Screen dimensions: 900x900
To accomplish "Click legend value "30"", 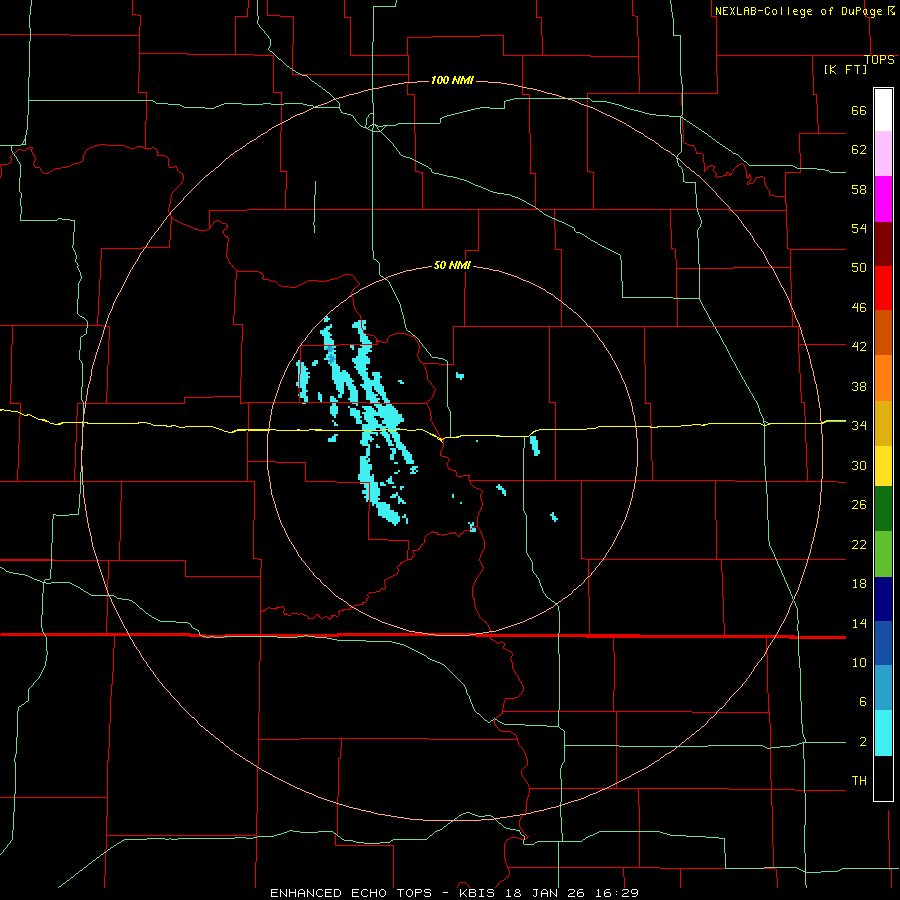I will pyautogui.click(x=859, y=465).
